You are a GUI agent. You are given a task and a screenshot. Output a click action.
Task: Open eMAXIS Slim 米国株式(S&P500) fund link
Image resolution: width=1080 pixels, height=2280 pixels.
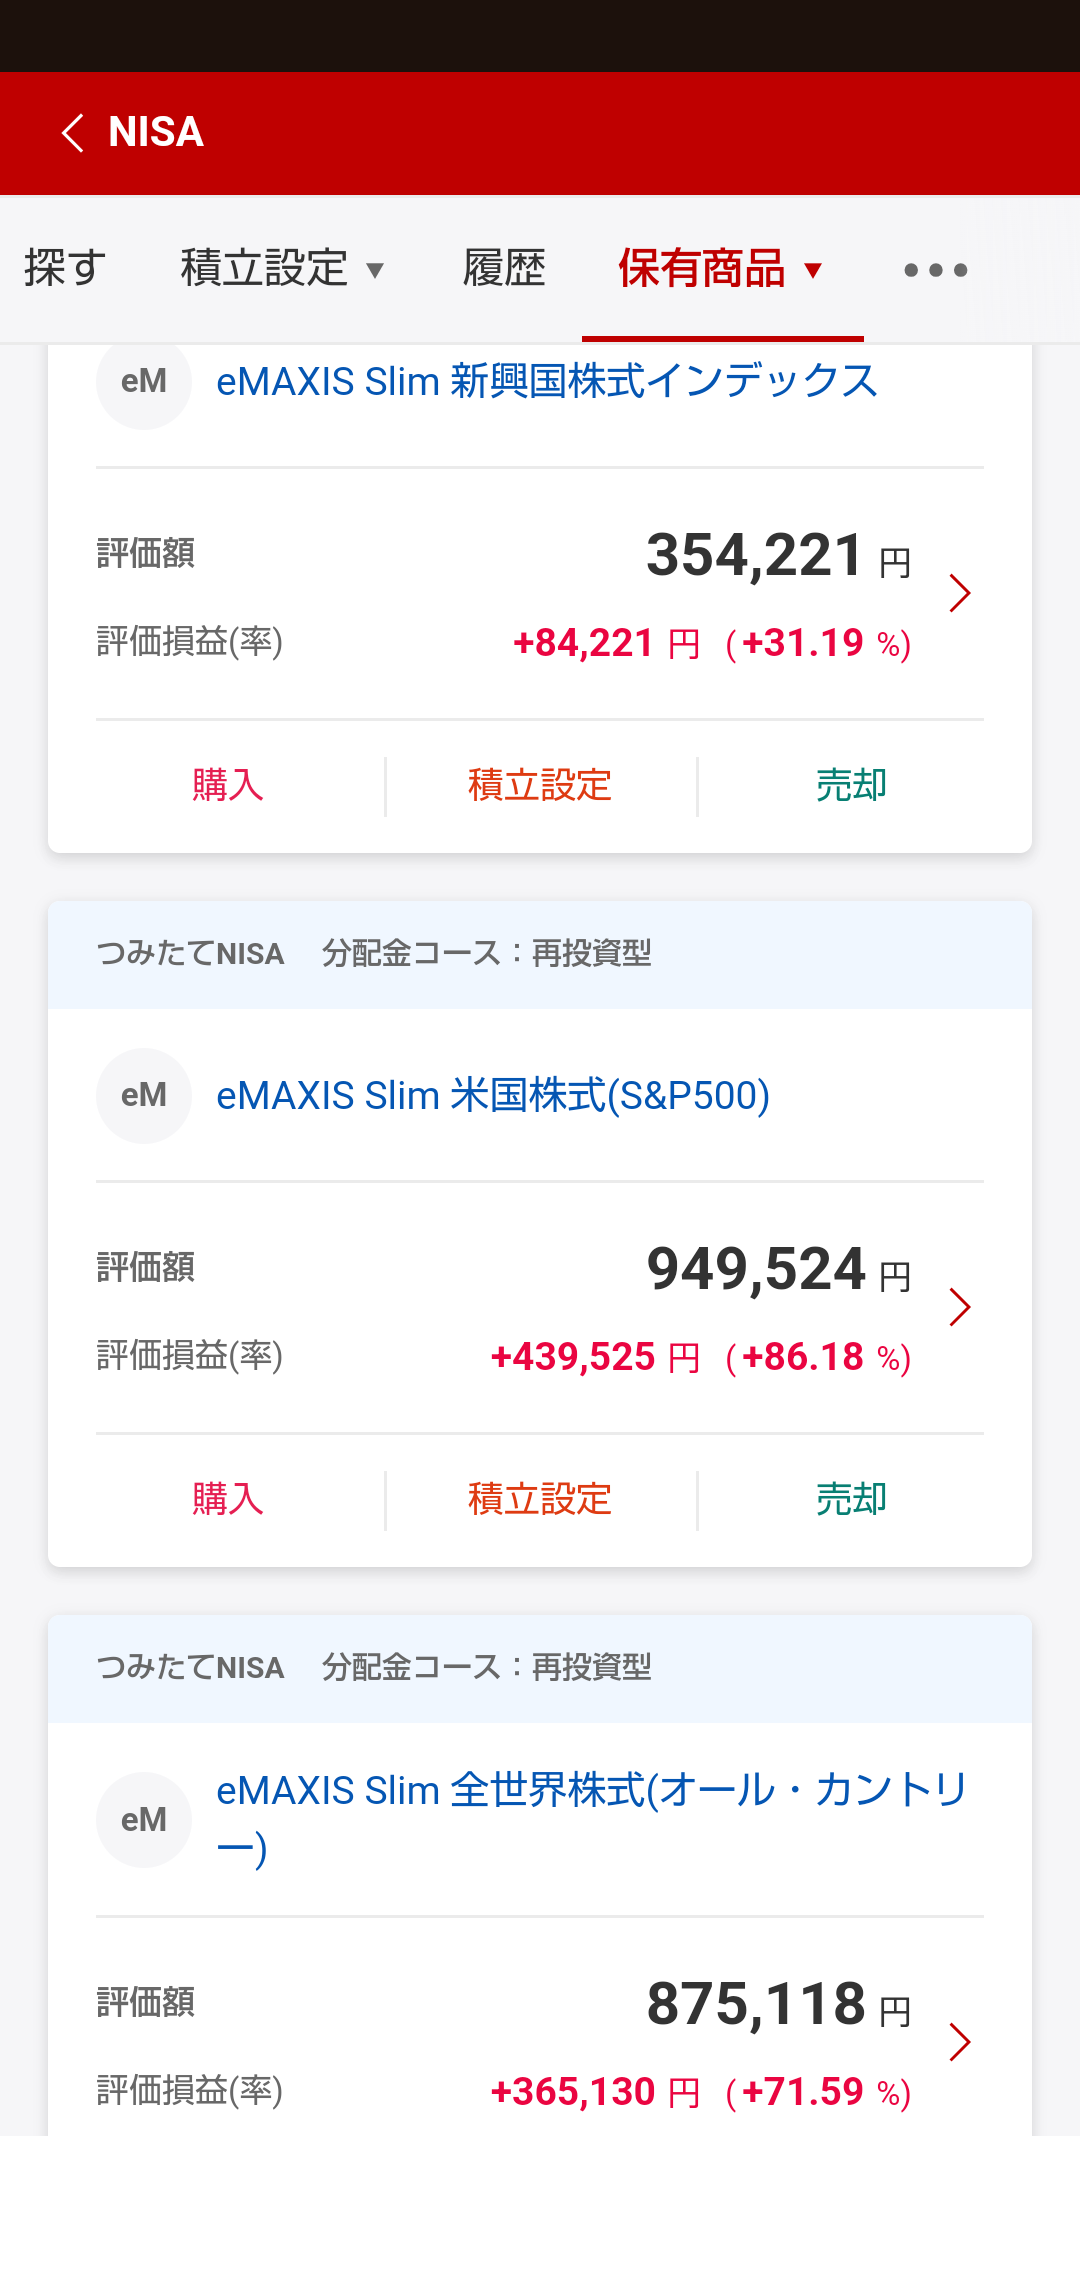tap(493, 1096)
